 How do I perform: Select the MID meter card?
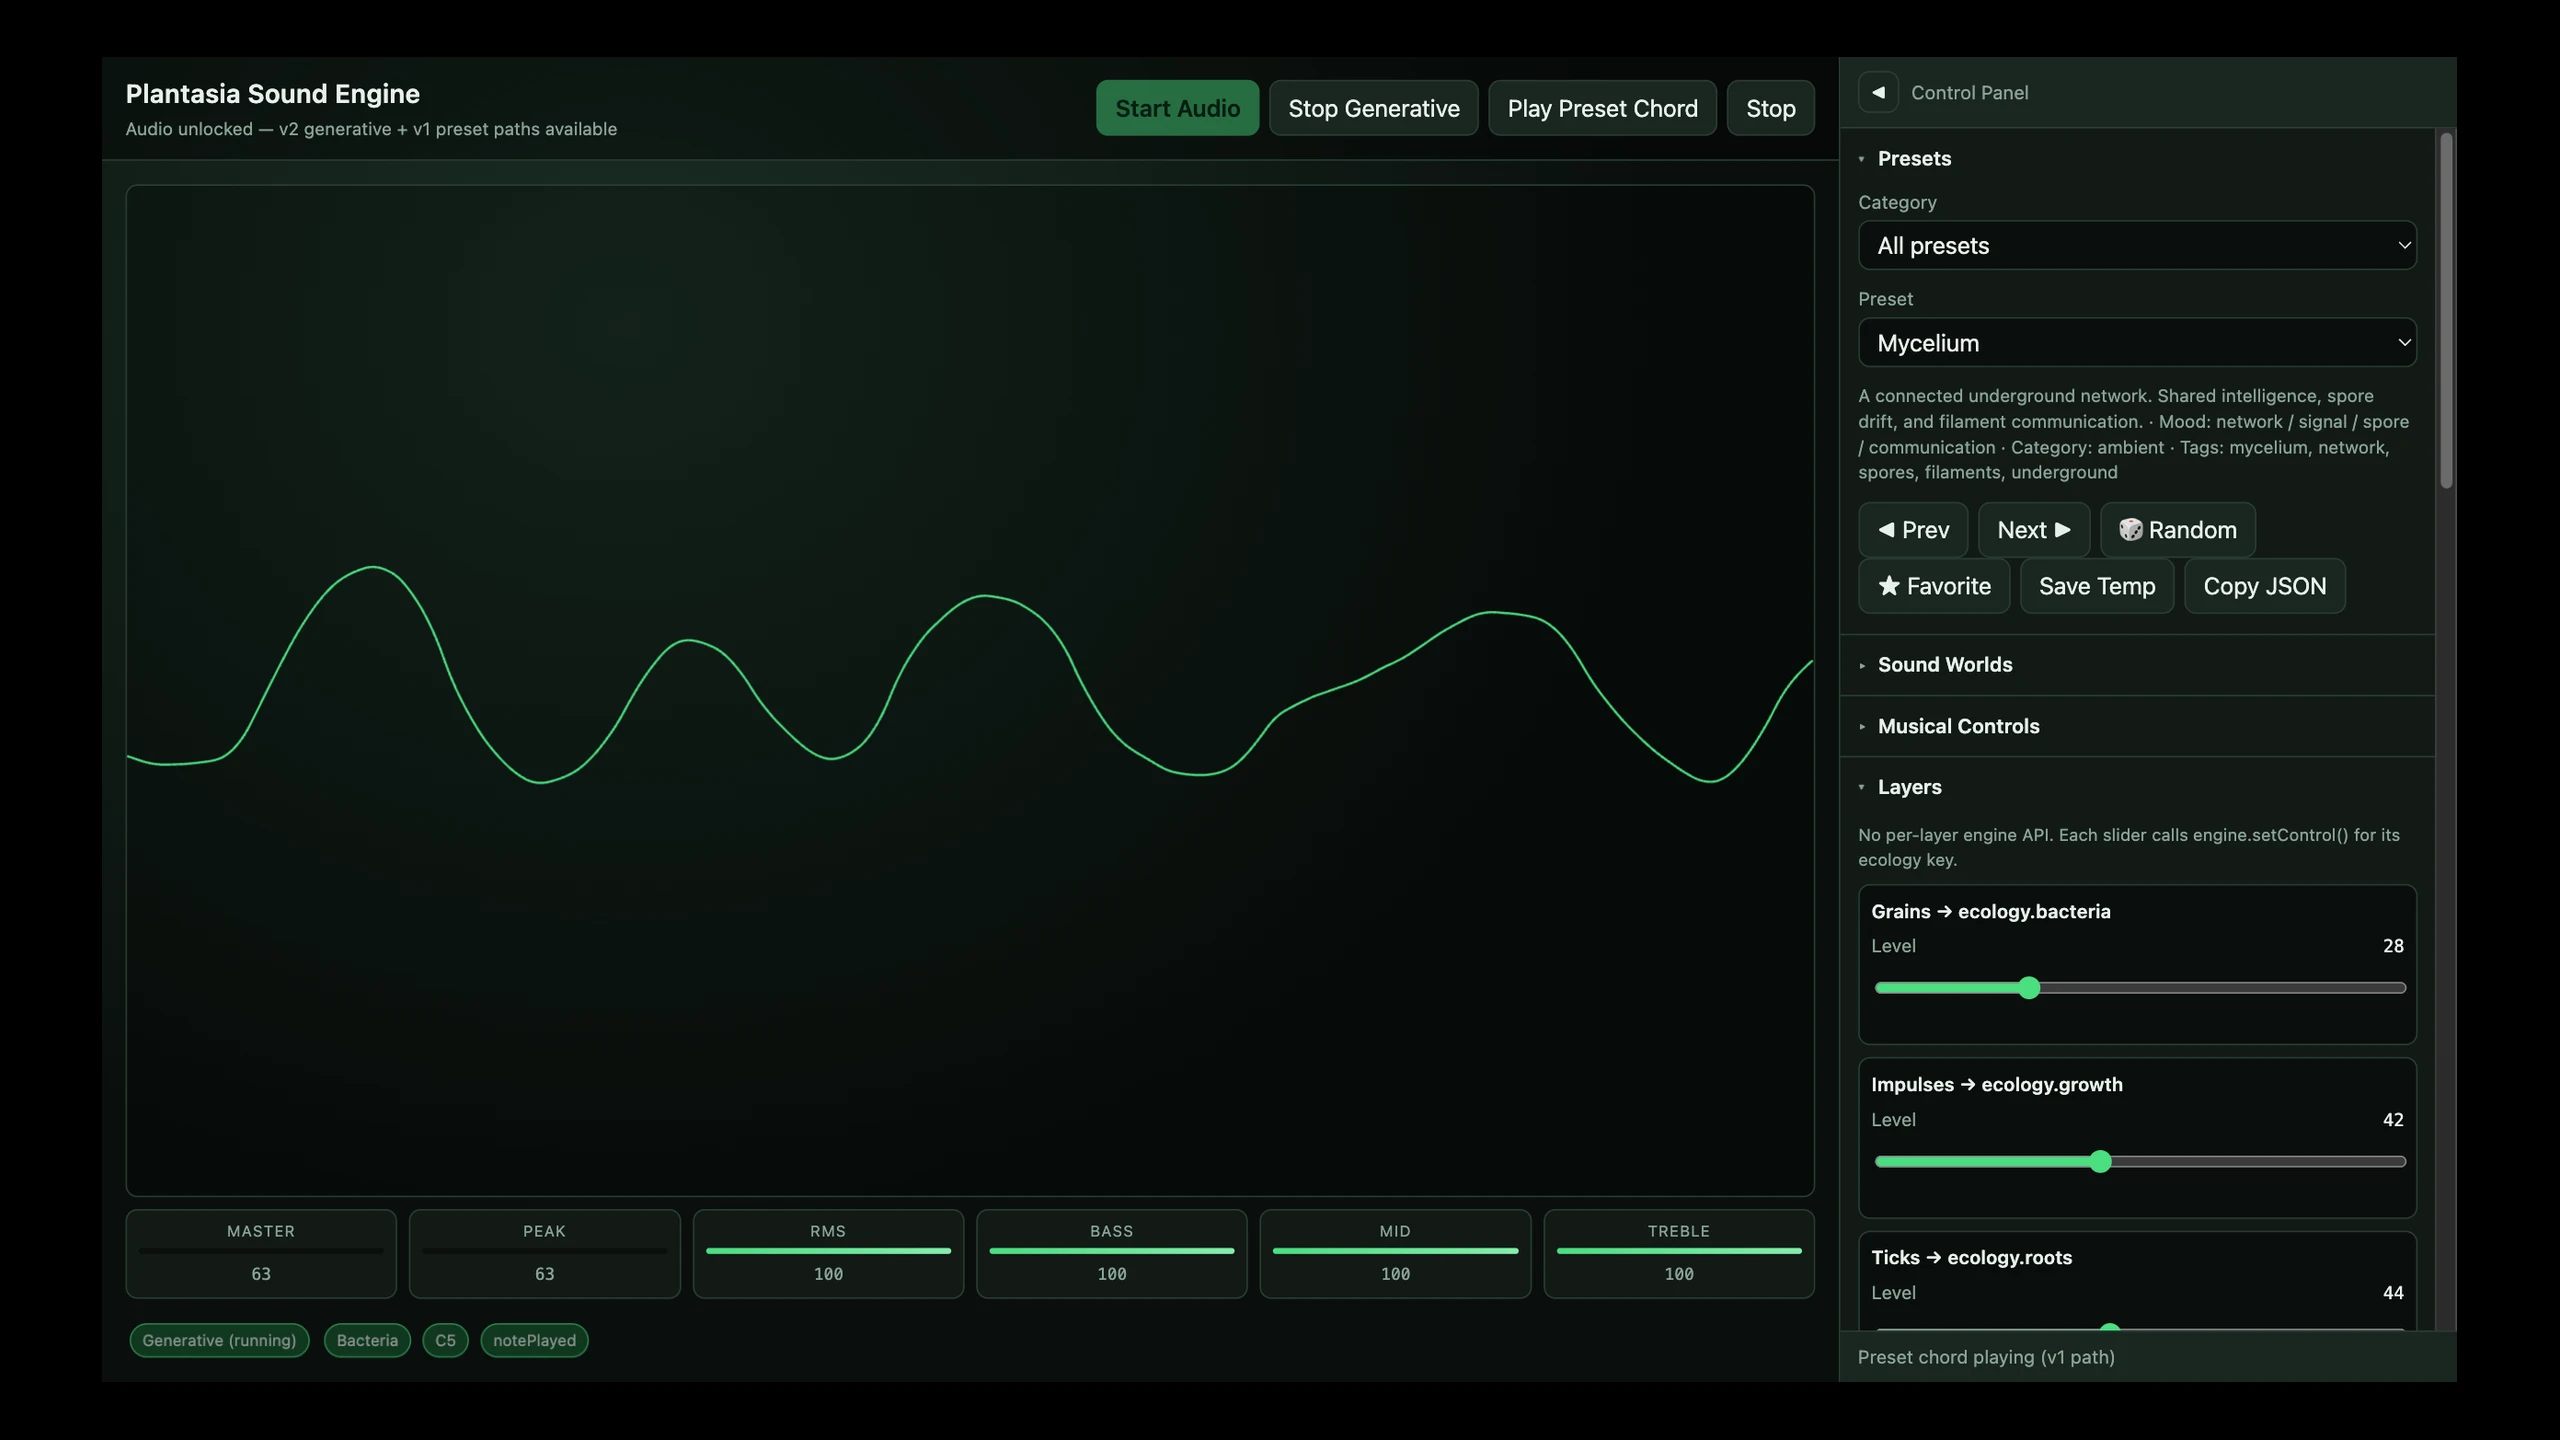[1395, 1254]
